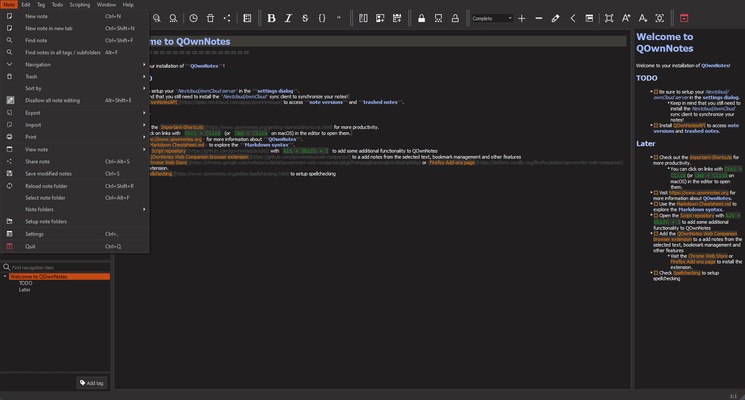This screenshot has height=400, width=745.
Task: Open the Script repository link in preview
Action: pyautogui.click(x=697, y=216)
